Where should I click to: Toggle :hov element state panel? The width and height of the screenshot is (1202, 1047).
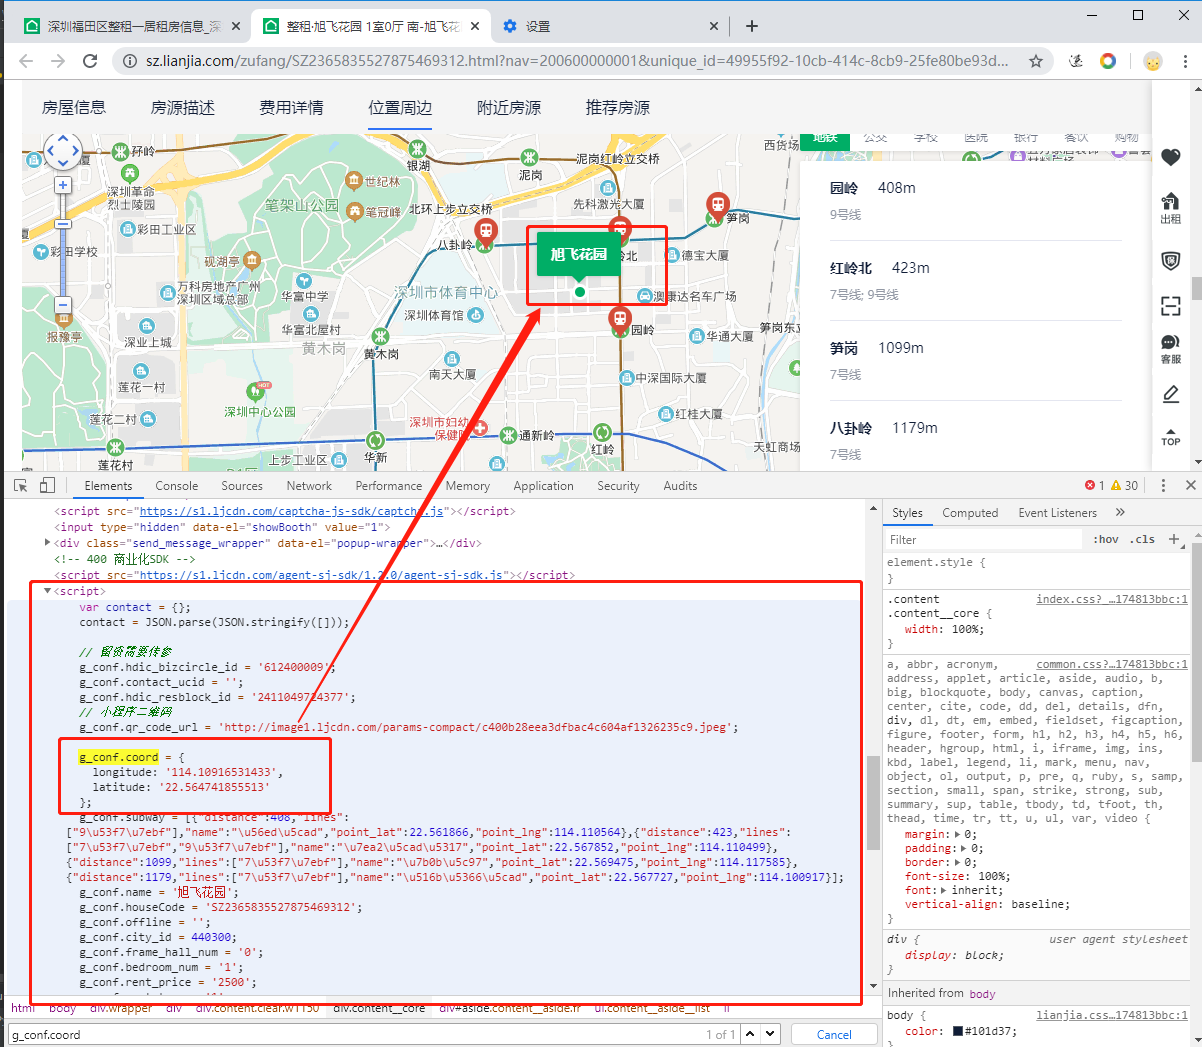pos(1106,539)
